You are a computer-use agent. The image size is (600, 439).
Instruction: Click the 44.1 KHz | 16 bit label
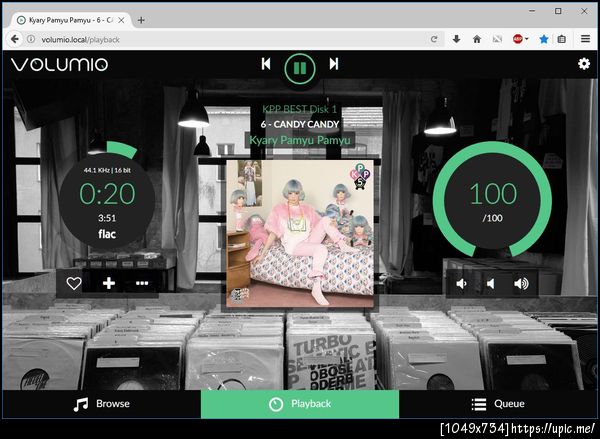point(107,170)
